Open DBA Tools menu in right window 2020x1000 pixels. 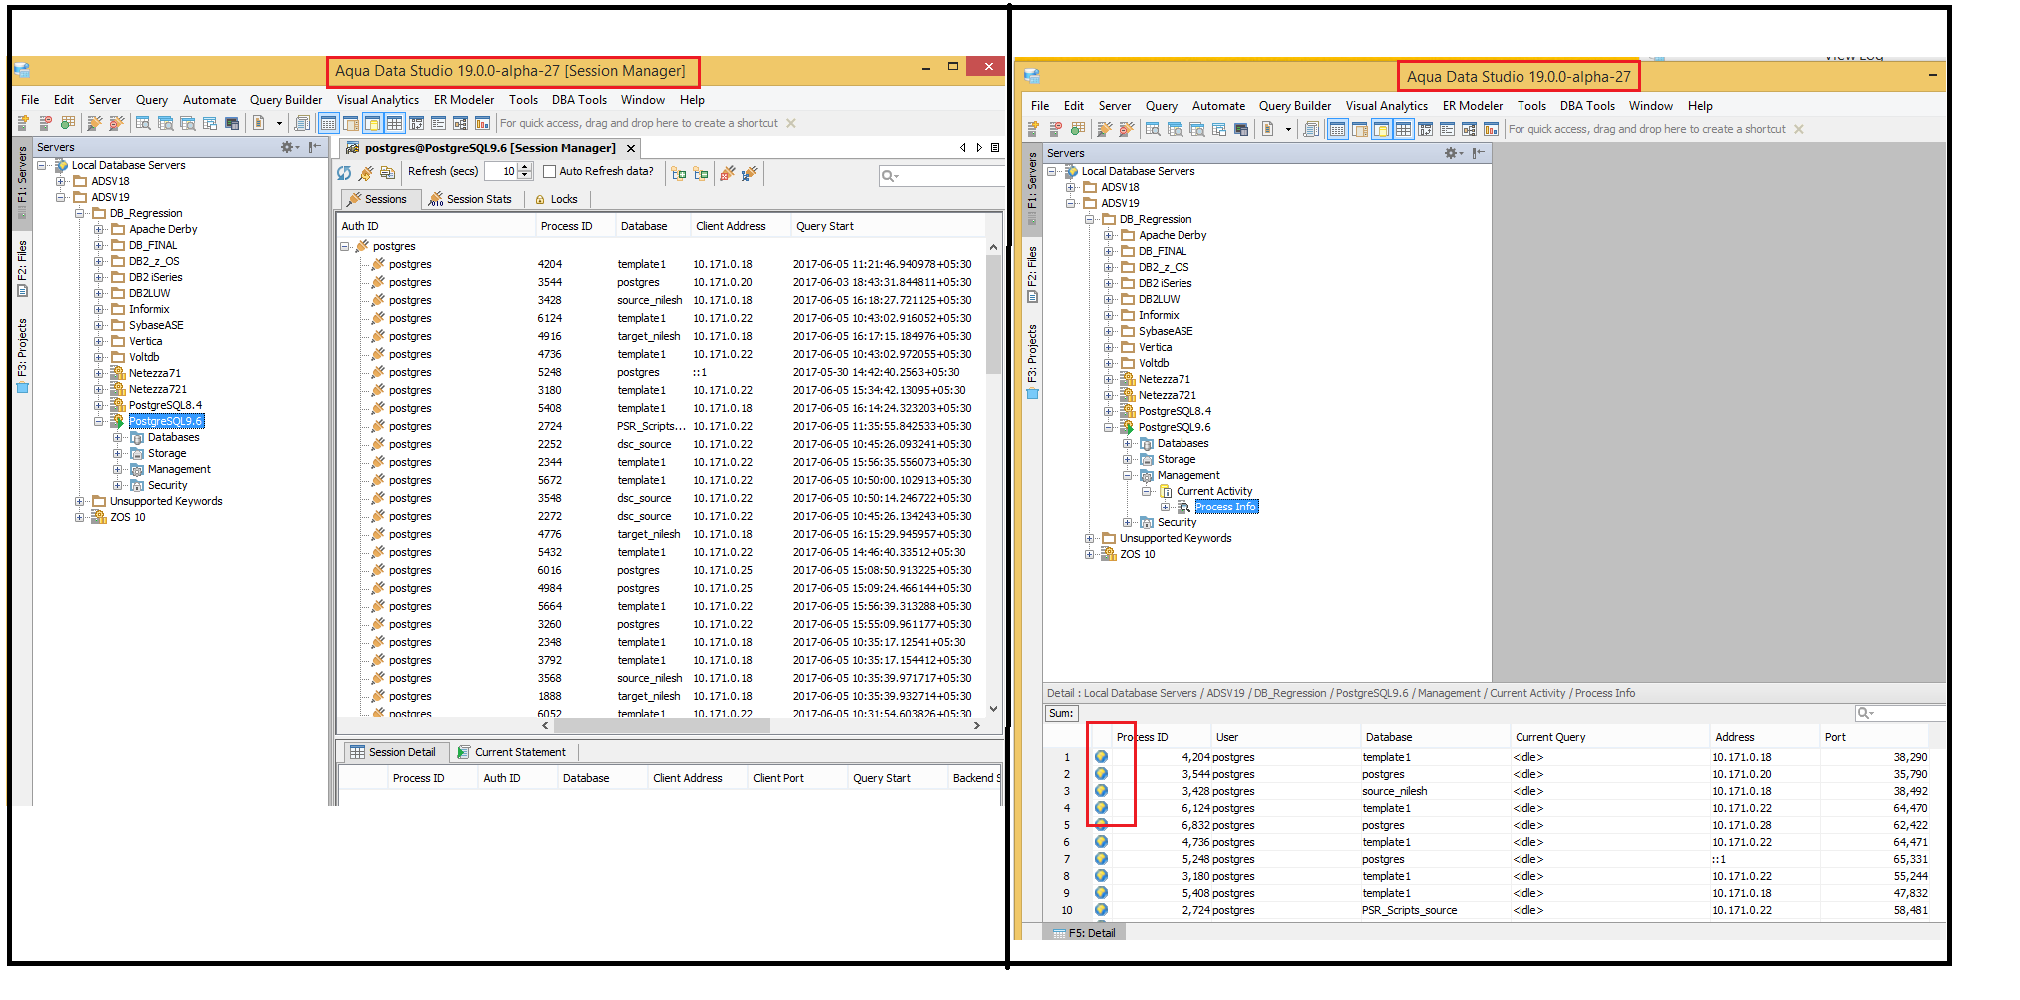coord(1587,106)
